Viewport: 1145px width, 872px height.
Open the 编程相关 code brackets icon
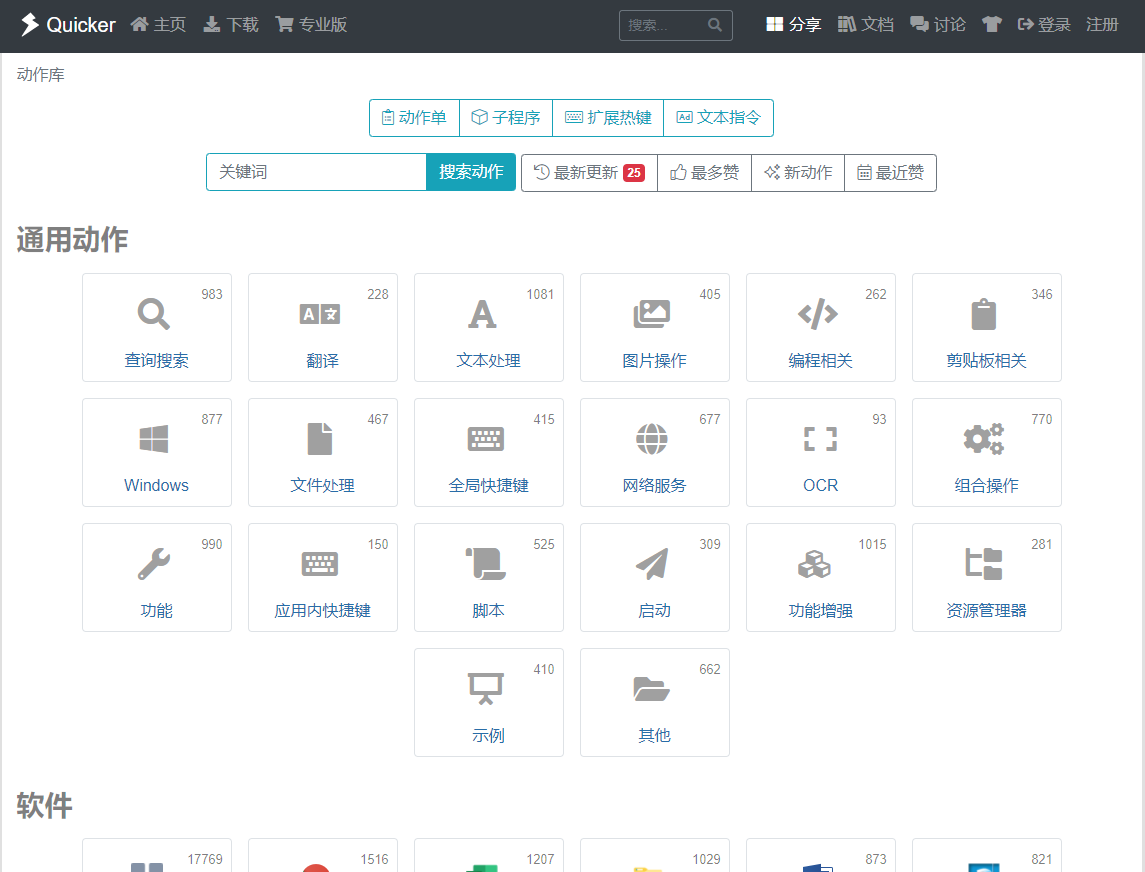pos(818,315)
